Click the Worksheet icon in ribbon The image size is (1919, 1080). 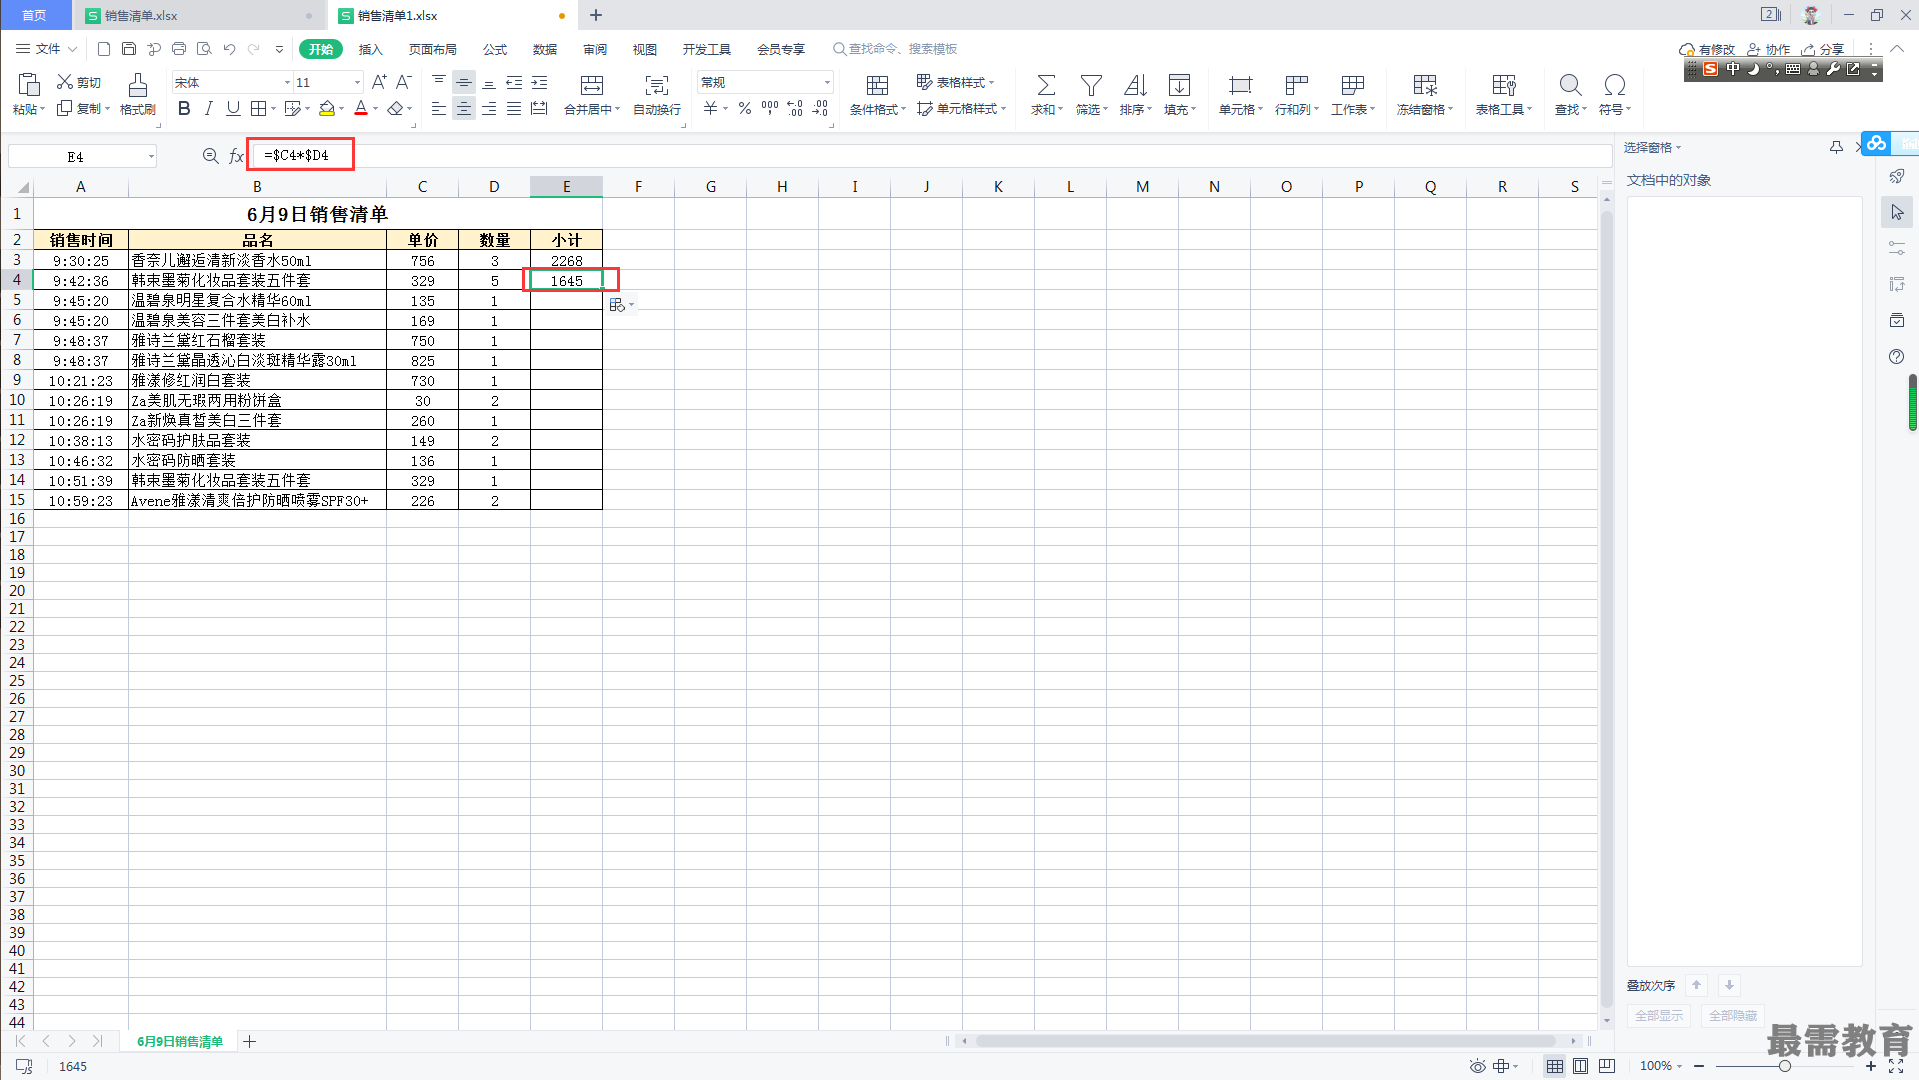1353,85
